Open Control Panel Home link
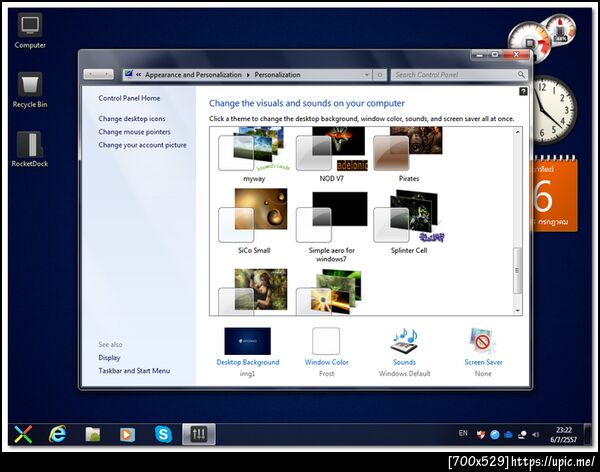The height and width of the screenshot is (472, 600). 129,98
